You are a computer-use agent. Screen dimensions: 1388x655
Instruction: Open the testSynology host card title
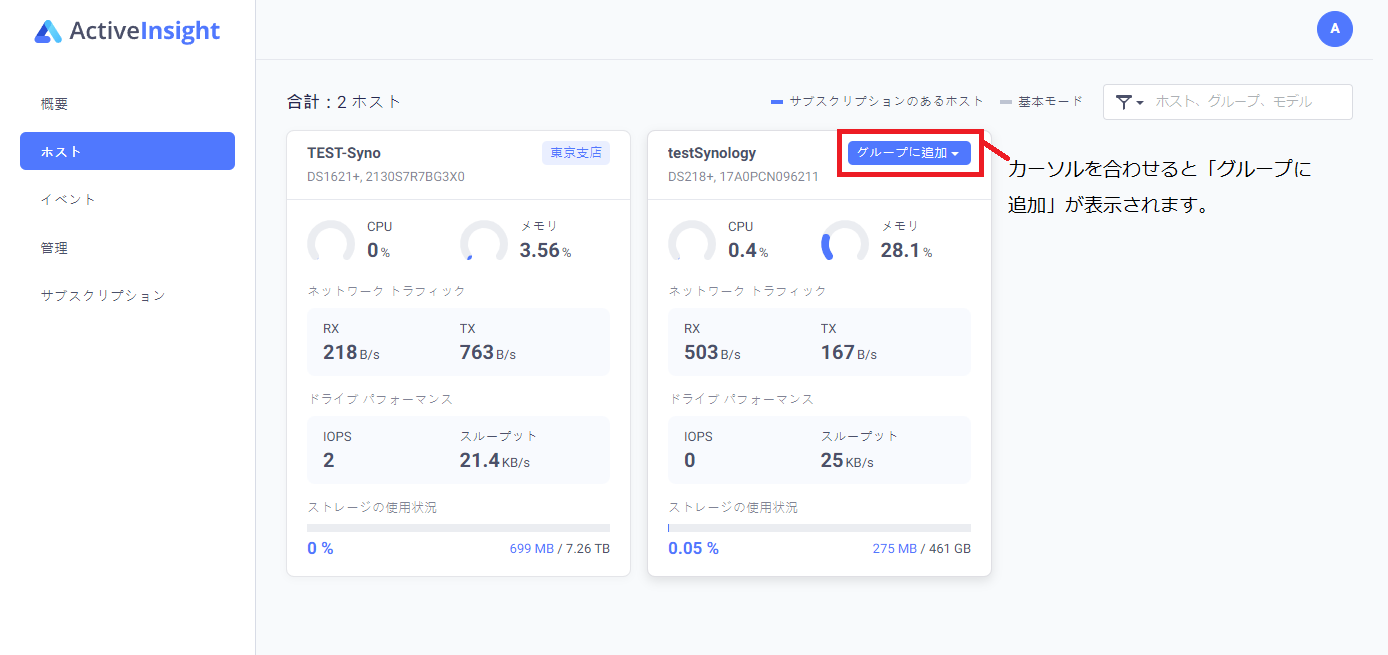coord(712,153)
